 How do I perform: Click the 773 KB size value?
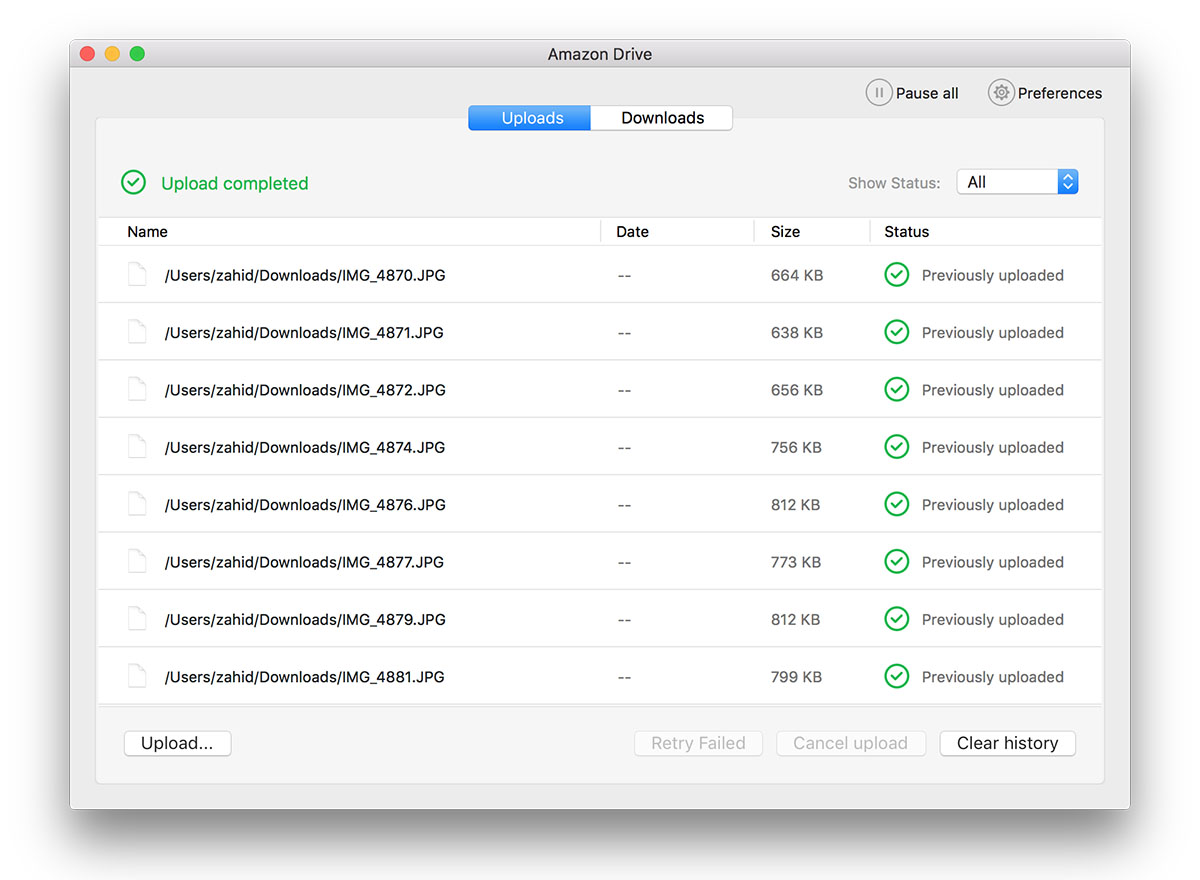pyautogui.click(x=796, y=562)
